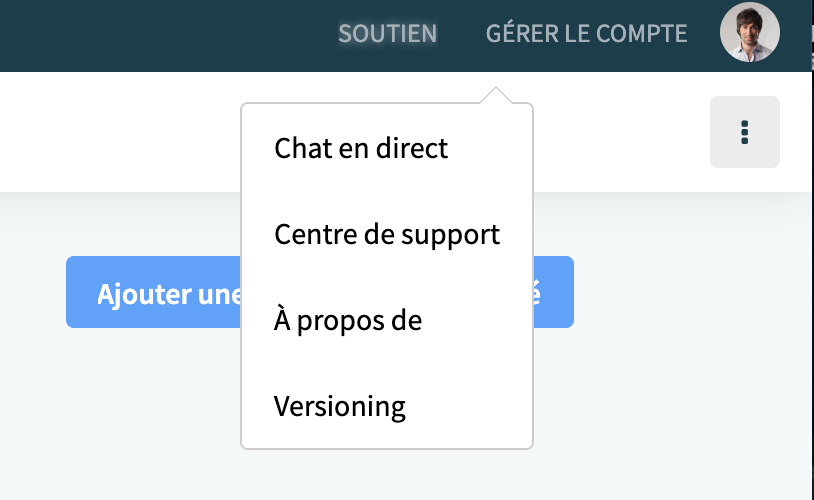
Task: Open the three-dot more options button
Action: [744, 132]
